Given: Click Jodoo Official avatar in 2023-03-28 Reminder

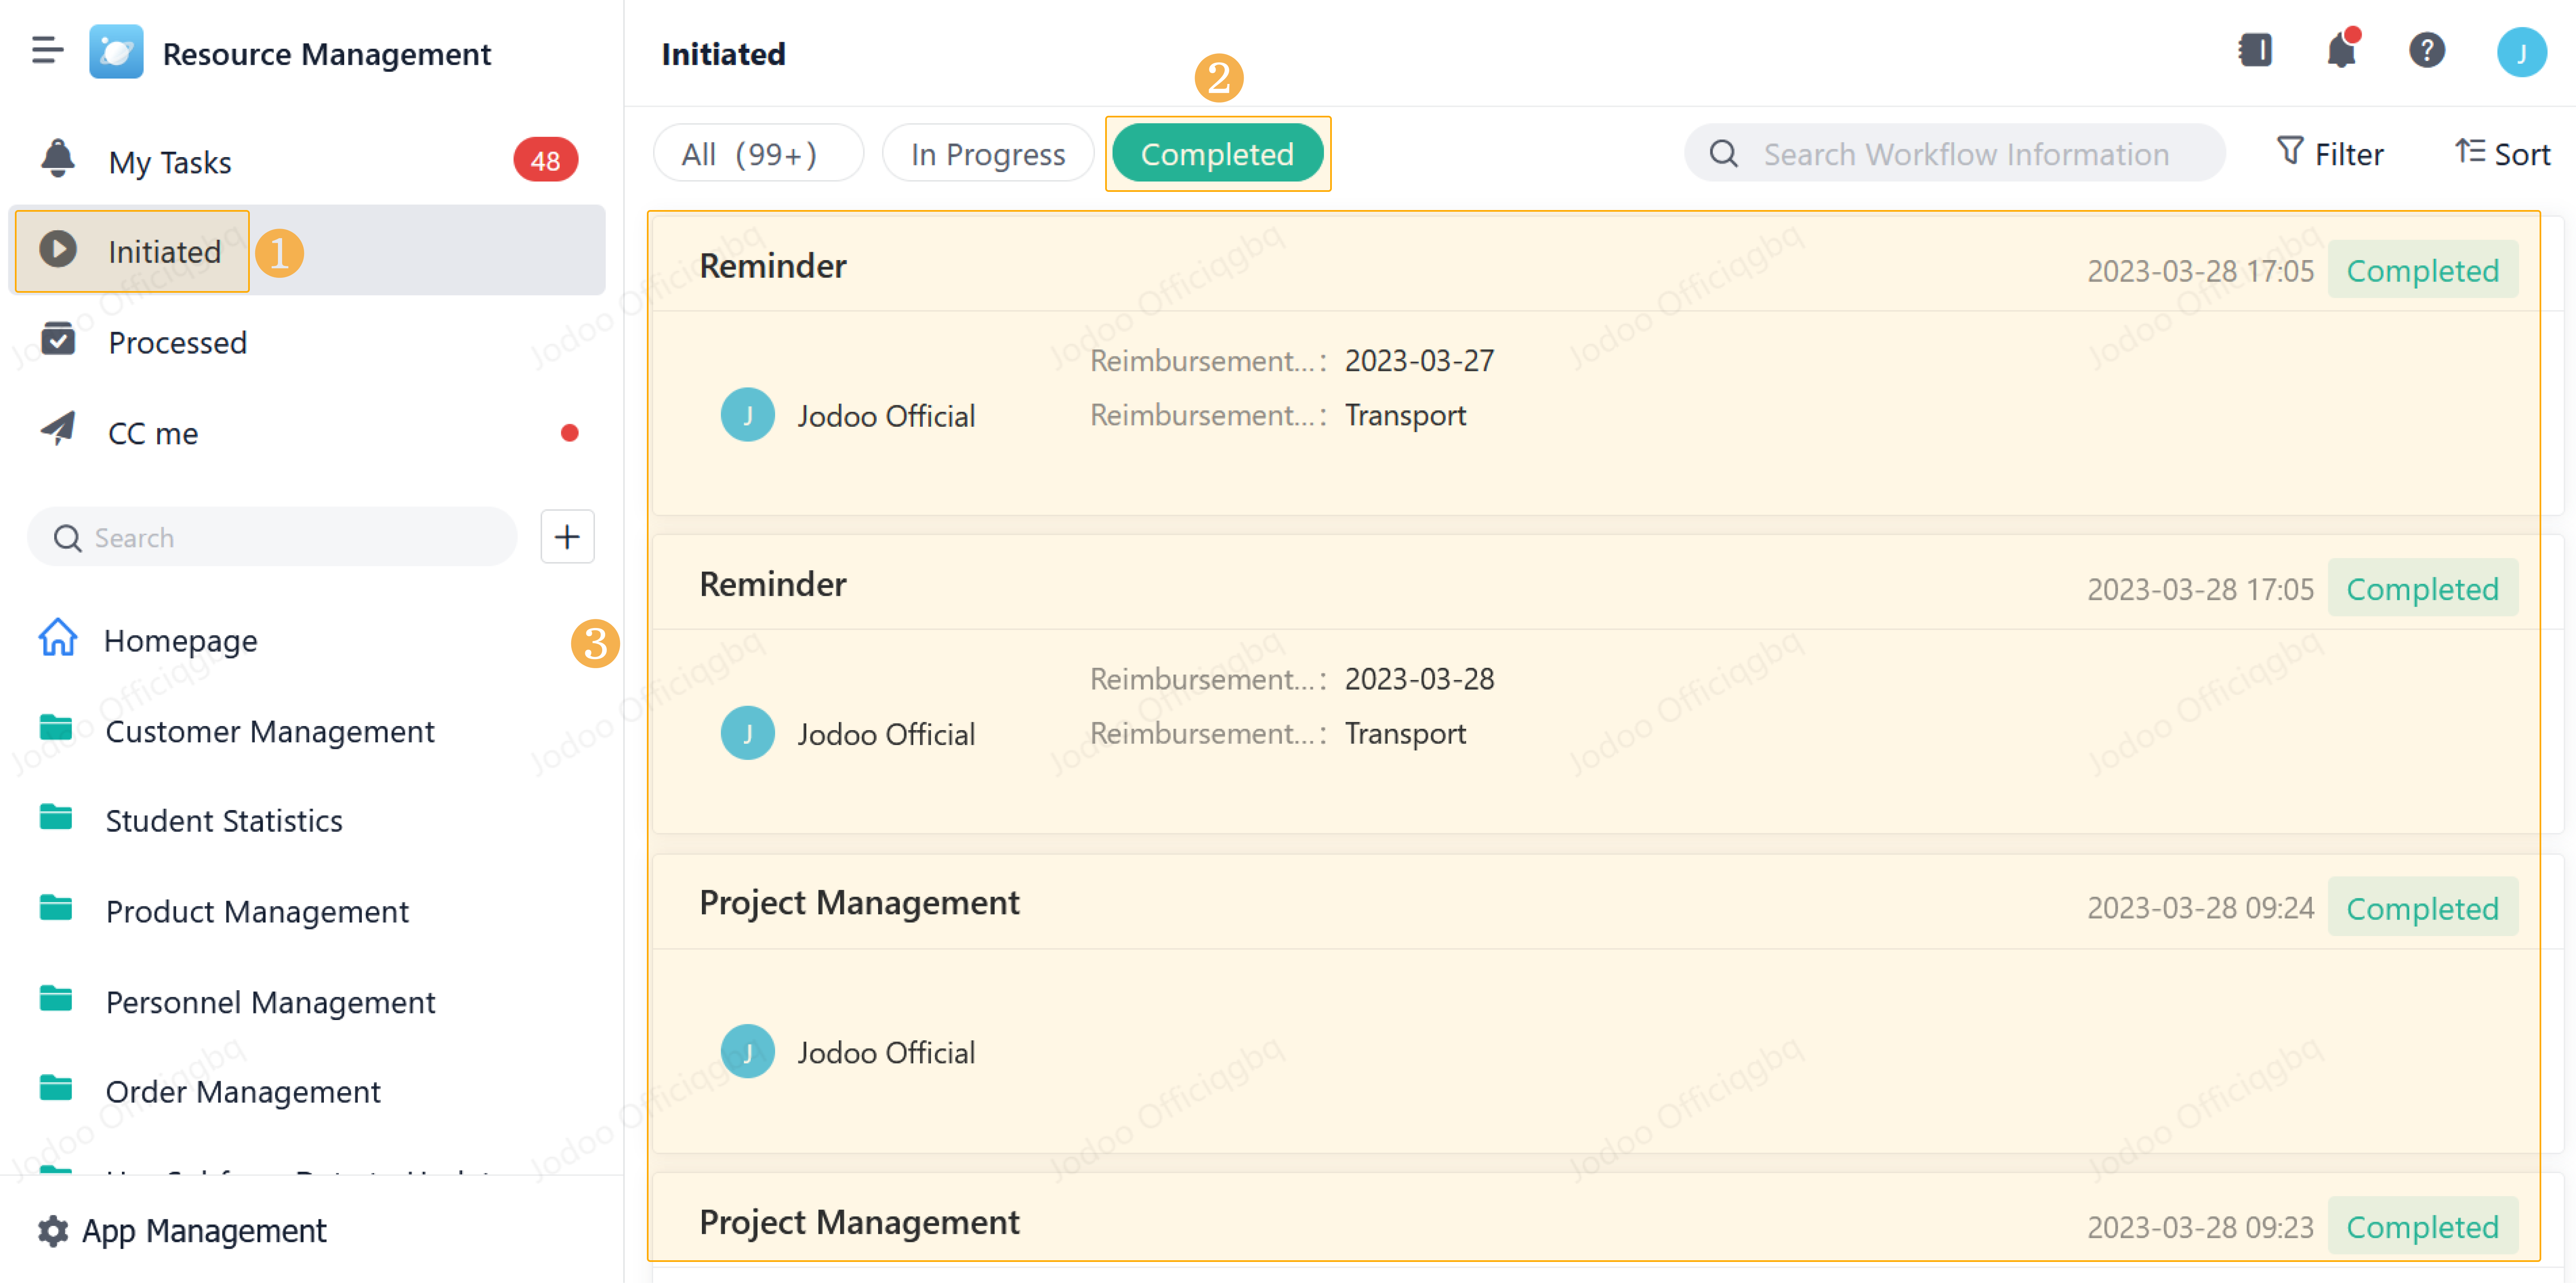Looking at the screenshot, I should (x=747, y=733).
